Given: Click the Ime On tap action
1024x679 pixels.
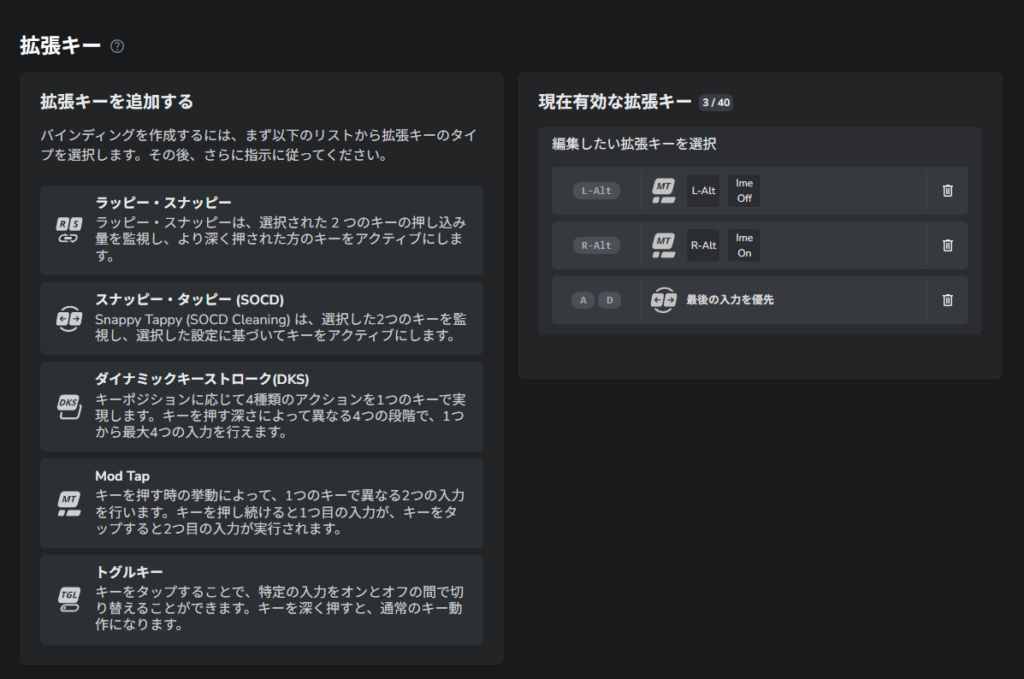Looking at the screenshot, I should [744, 245].
